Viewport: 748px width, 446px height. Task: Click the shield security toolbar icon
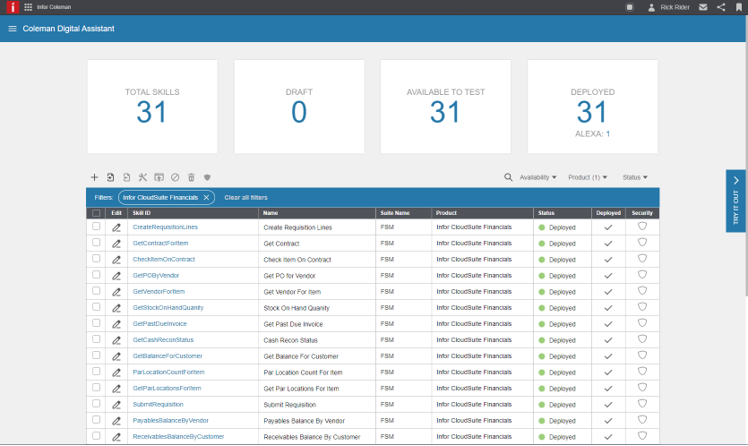tap(207, 177)
